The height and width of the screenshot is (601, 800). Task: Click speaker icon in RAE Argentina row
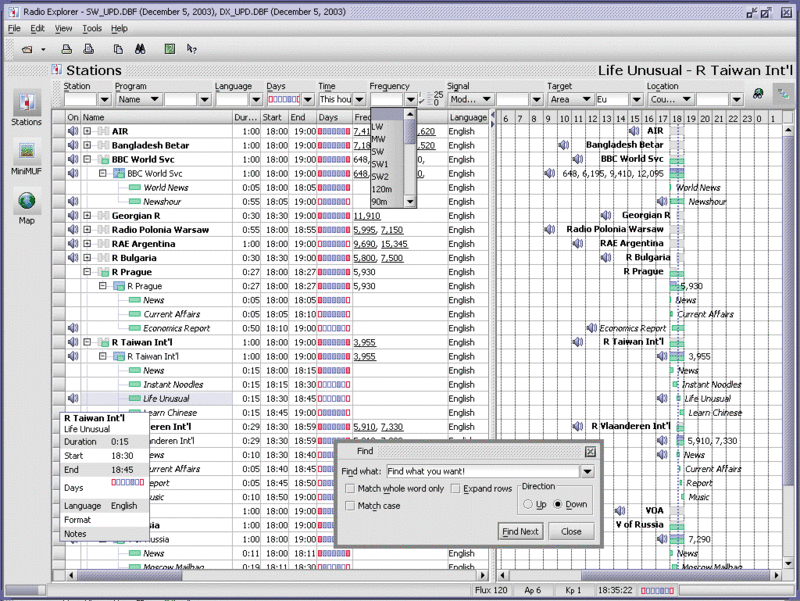click(73, 244)
